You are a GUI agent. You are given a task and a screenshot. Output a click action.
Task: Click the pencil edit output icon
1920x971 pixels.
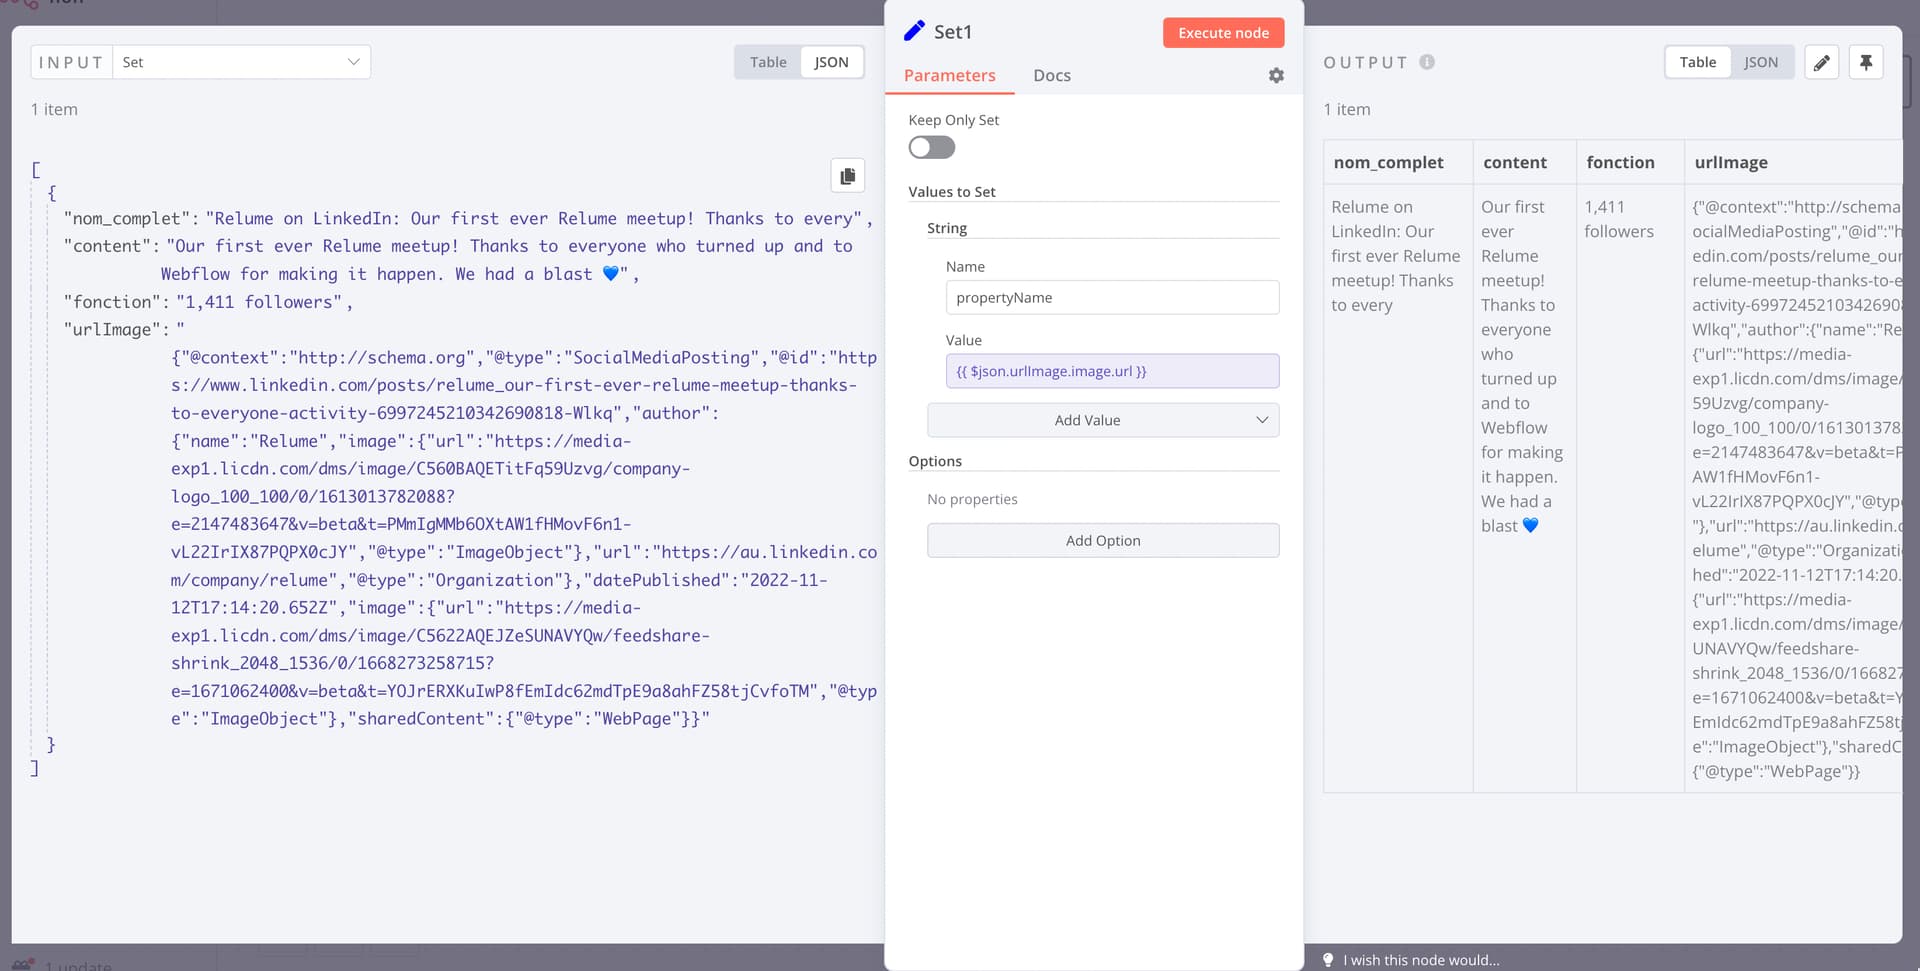click(1821, 62)
